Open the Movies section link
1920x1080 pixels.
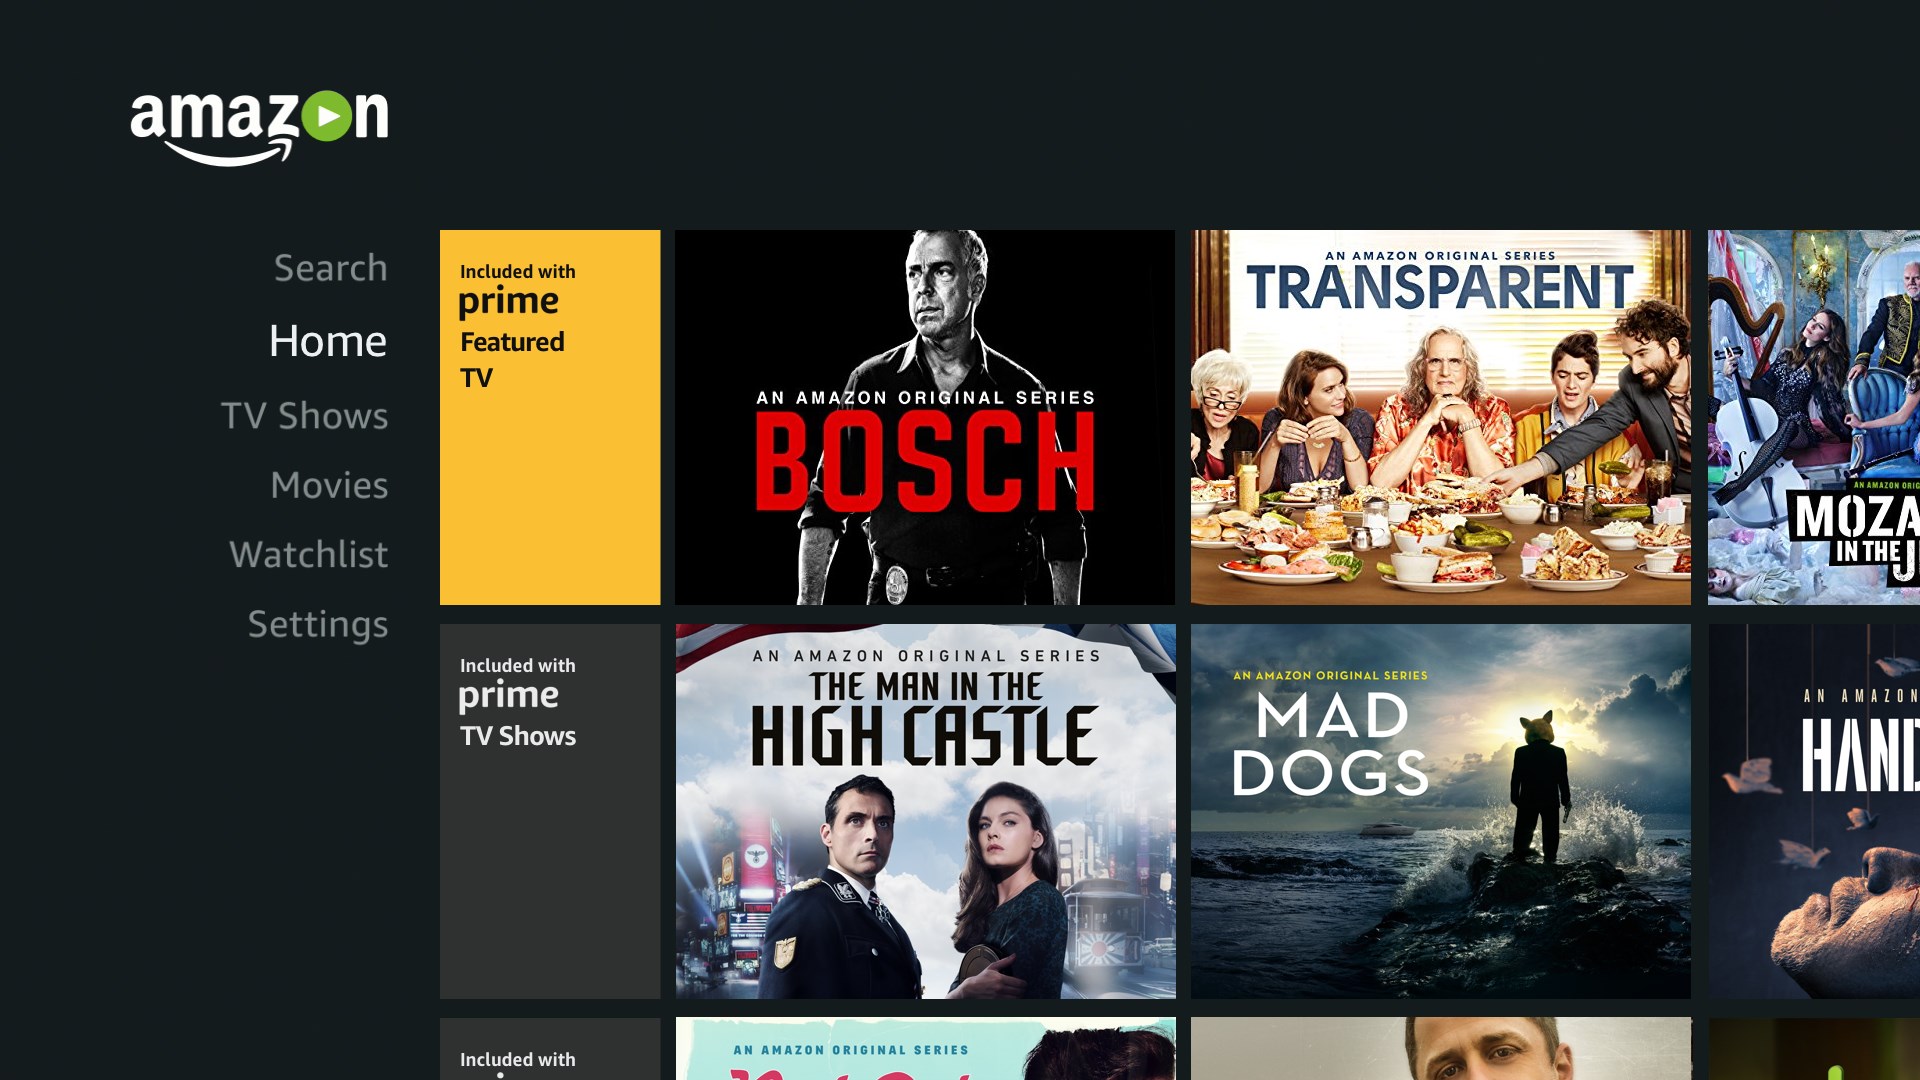[327, 484]
